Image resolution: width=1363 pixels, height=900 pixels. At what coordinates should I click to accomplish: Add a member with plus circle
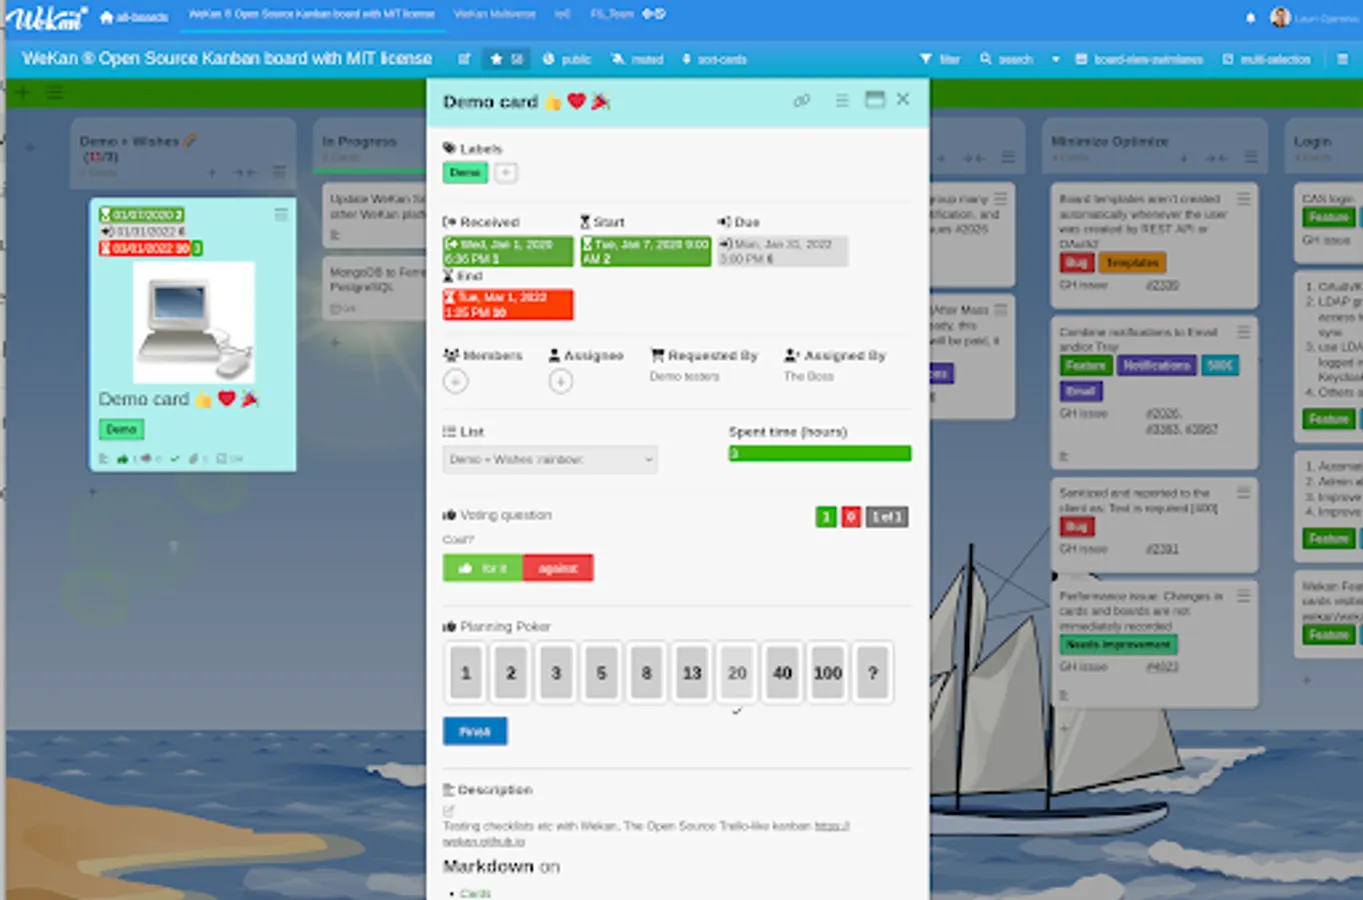click(455, 381)
